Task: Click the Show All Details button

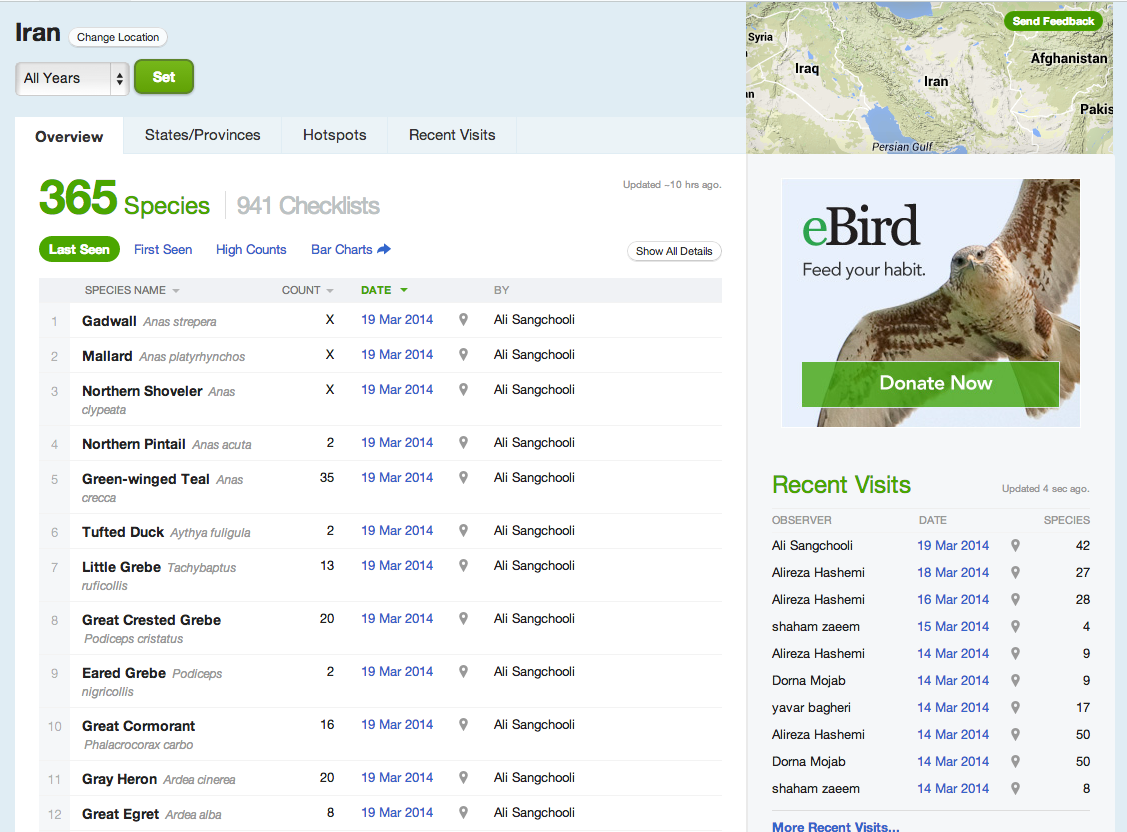Action: coord(673,251)
